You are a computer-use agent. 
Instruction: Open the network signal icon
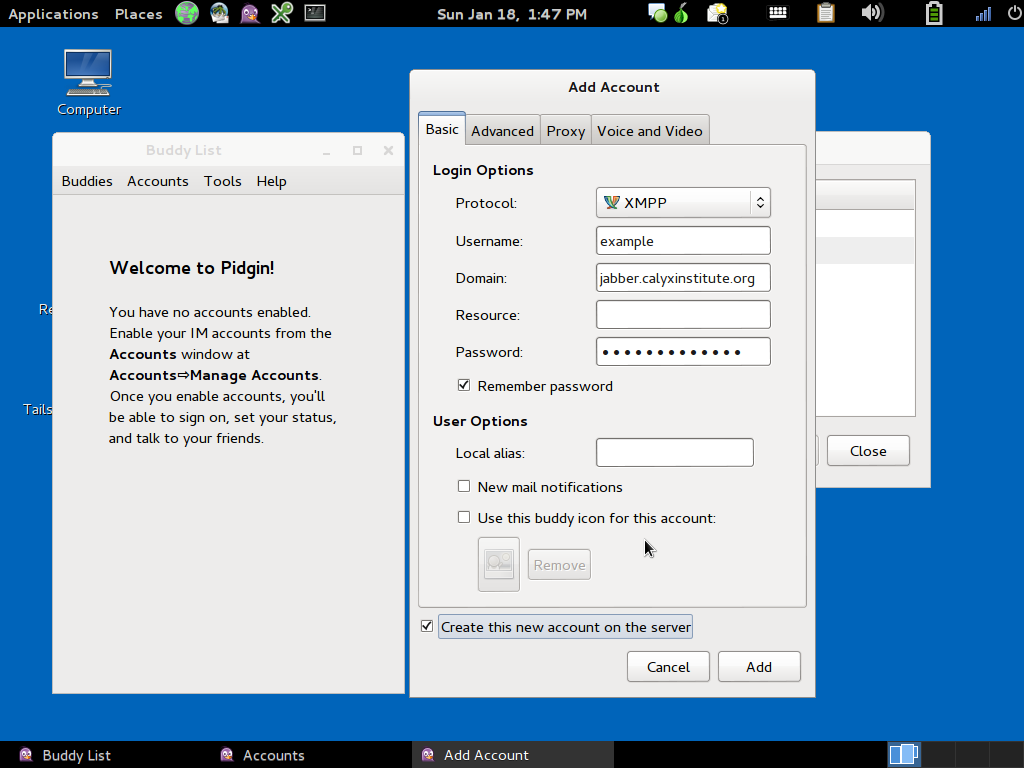(x=983, y=14)
